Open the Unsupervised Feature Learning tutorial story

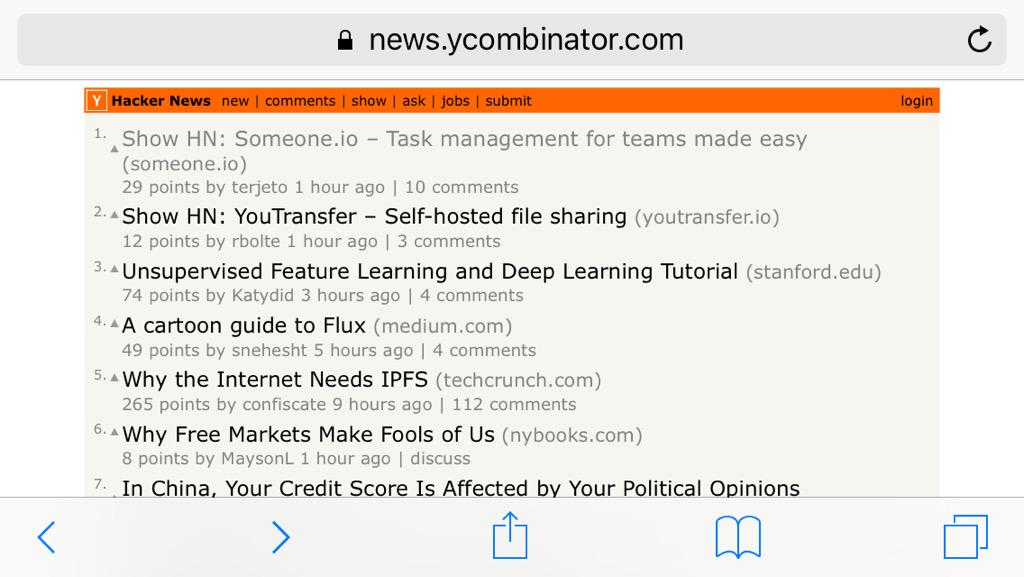pos(430,271)
